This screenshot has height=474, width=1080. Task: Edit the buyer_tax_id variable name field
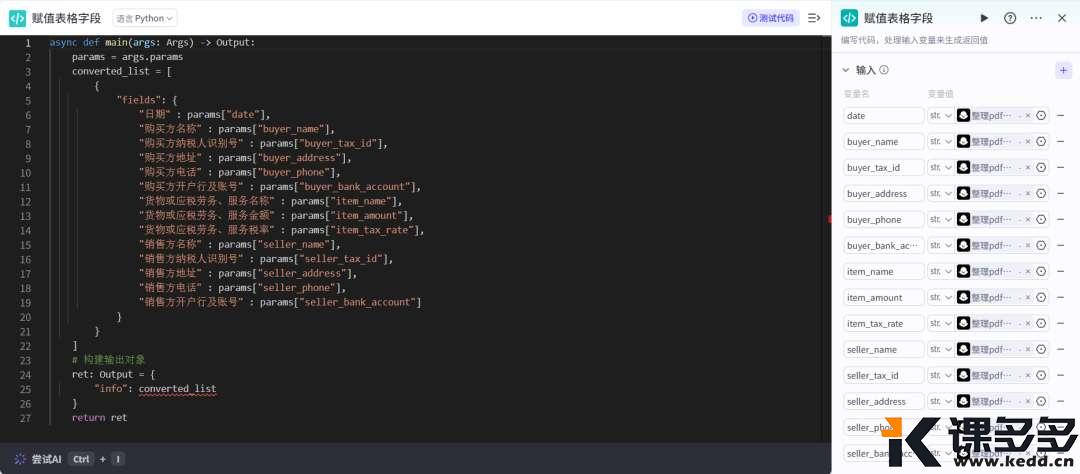coord(884,167)
